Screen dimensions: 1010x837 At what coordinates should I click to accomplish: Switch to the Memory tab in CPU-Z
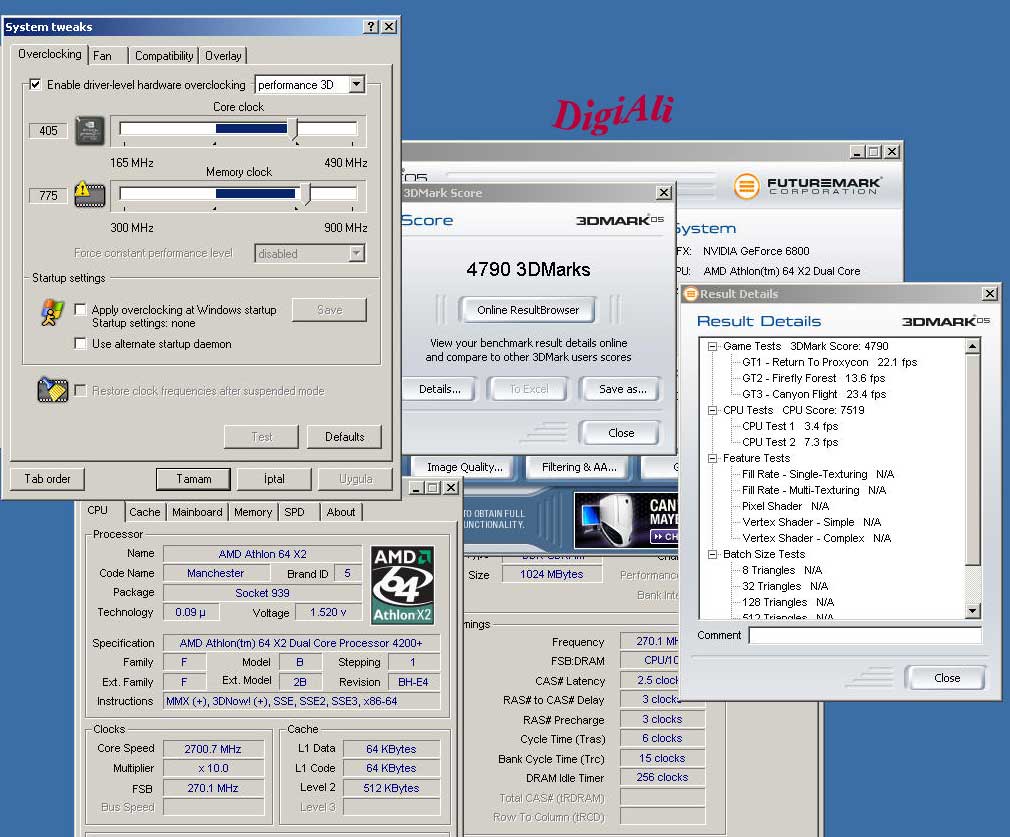252,512
